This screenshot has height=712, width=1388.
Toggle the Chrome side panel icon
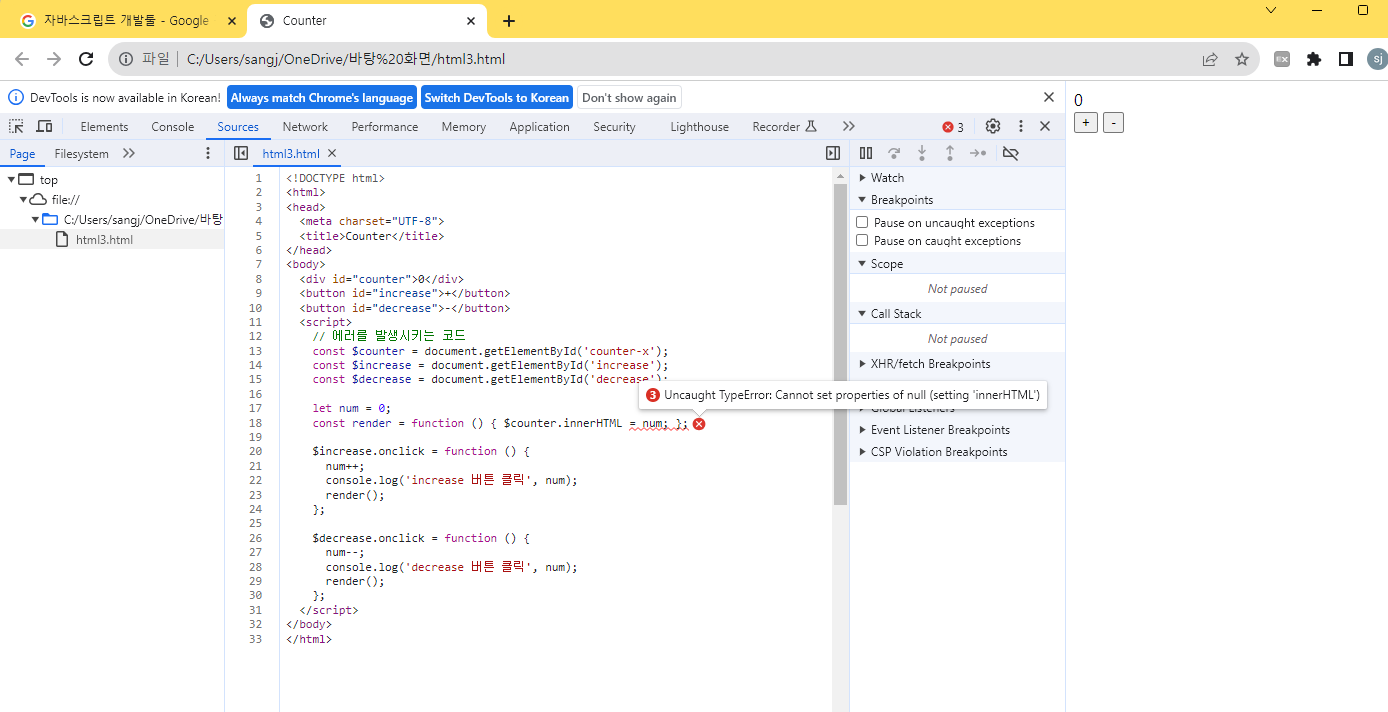1346,59
